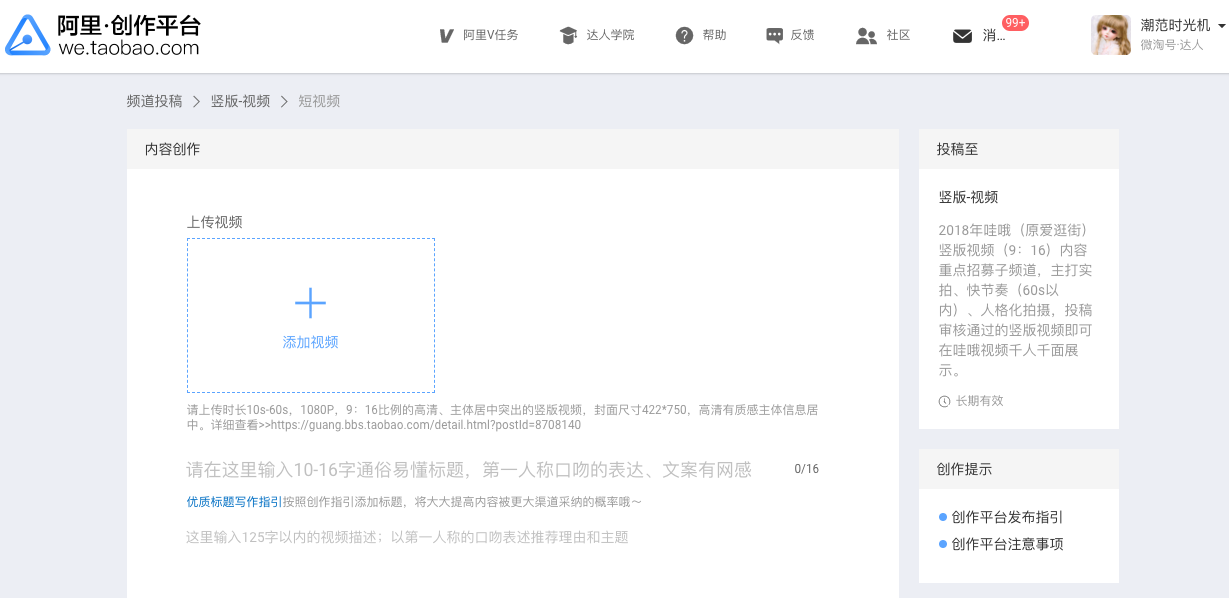Viewport: 1229px width, 598px height.
Task: Open the 优质标题写作指引 link
Action: [234, 502]
